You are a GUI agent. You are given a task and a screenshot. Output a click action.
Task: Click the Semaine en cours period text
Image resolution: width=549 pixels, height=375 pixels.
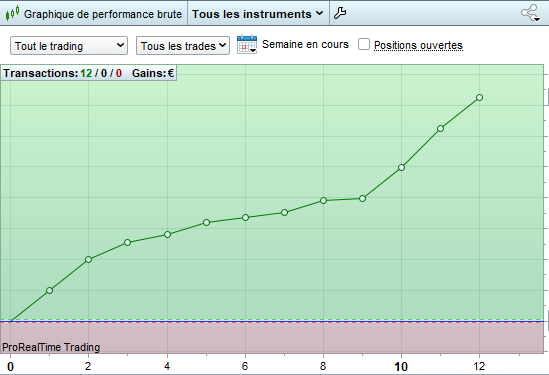coord(305,44)
